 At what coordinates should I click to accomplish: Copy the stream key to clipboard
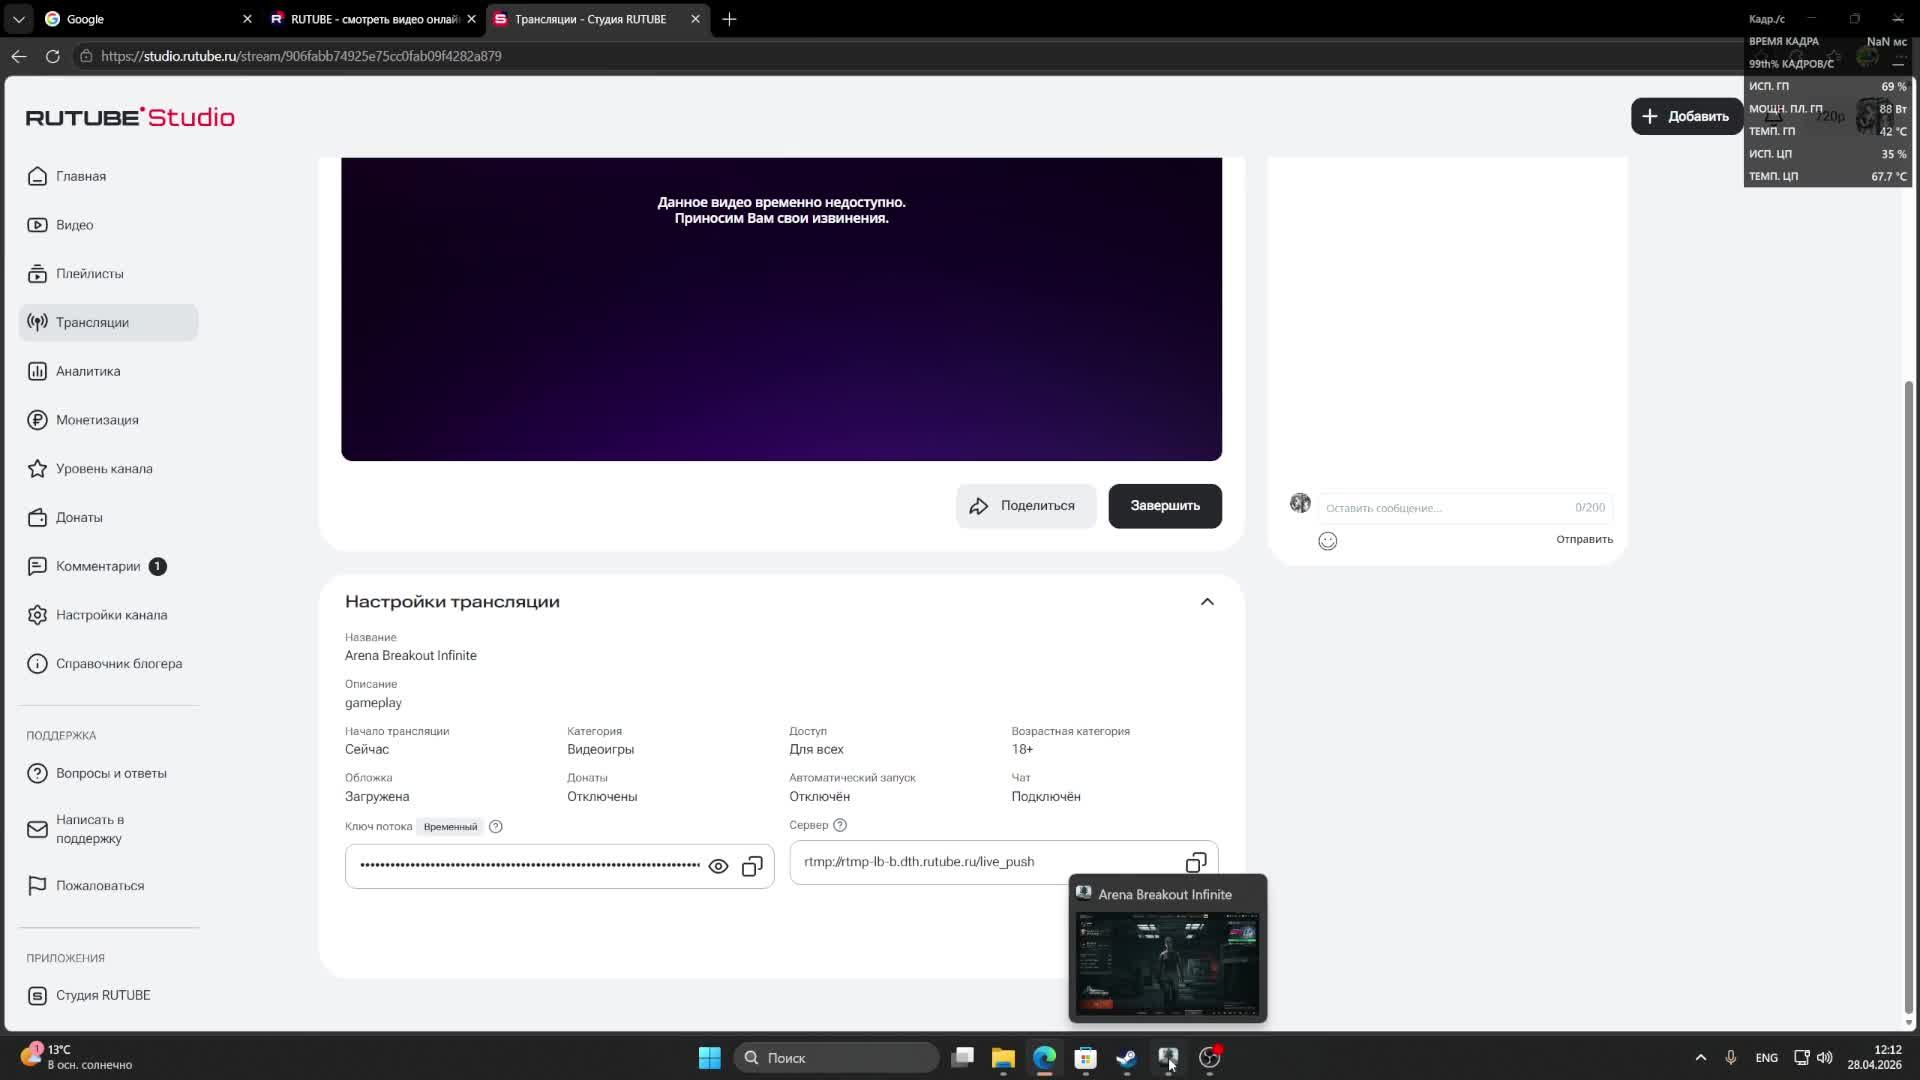[752, 866]
